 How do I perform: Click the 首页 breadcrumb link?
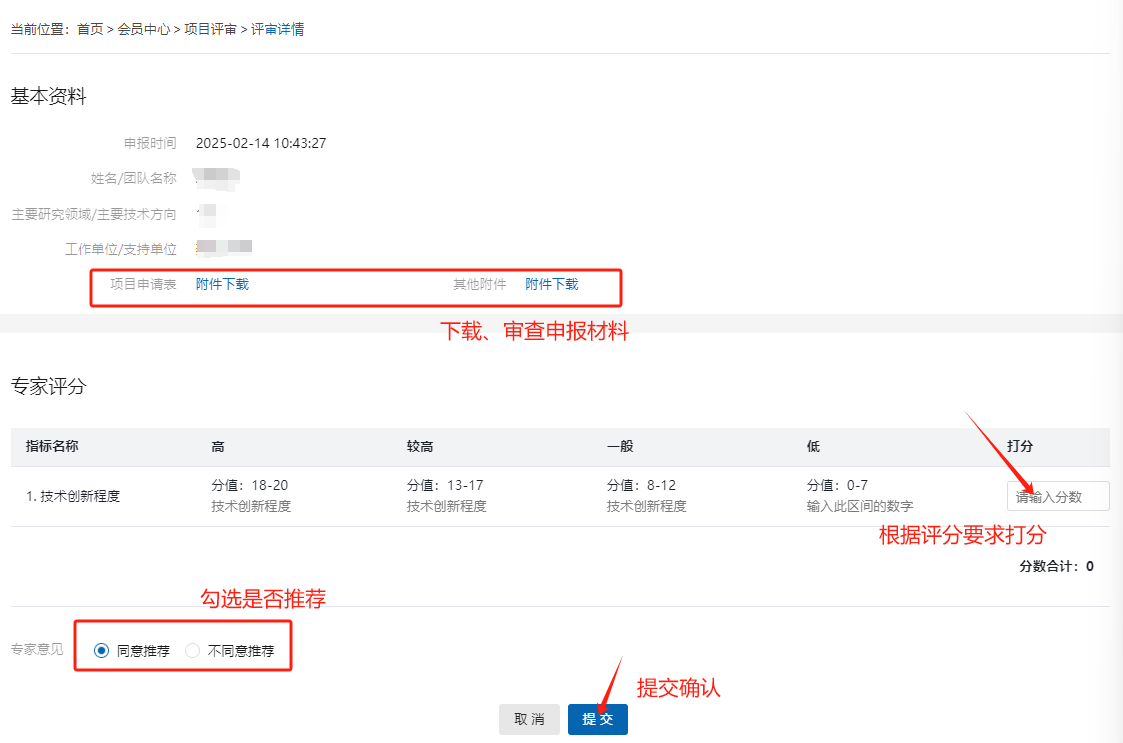[90, 30]
